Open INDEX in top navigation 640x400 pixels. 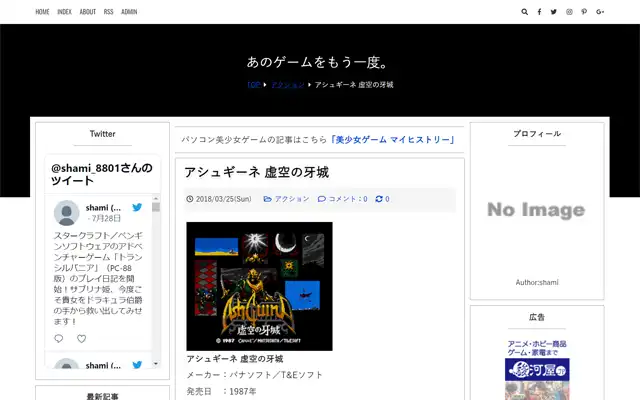coord(64,12)
